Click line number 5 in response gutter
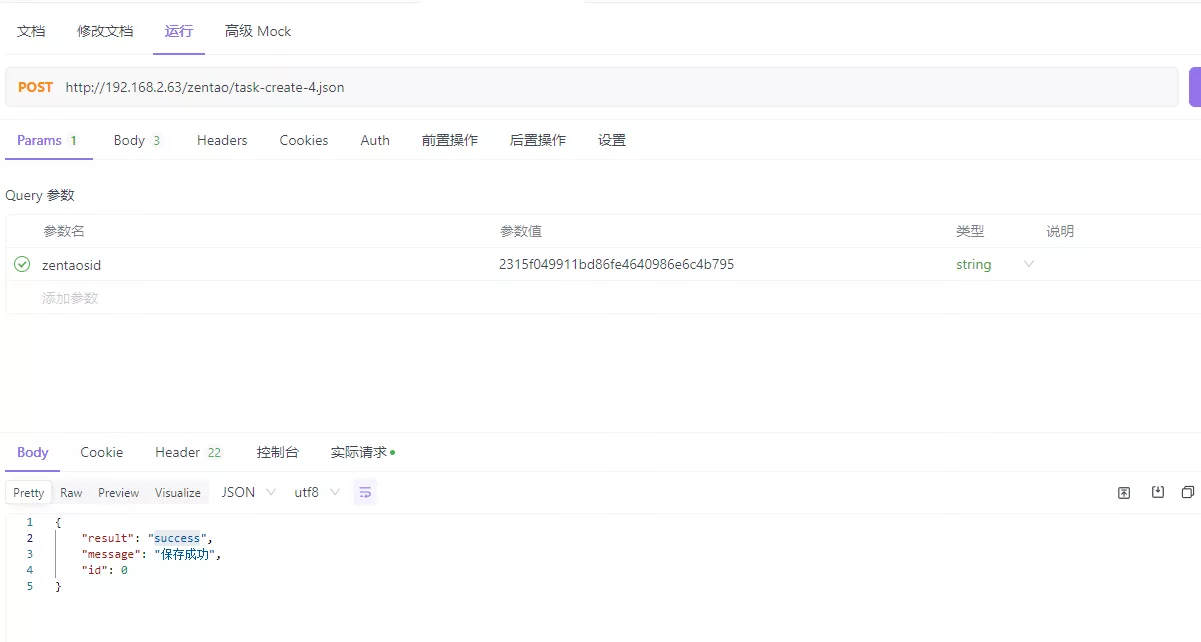1201x642 pixels. point(30,586)
